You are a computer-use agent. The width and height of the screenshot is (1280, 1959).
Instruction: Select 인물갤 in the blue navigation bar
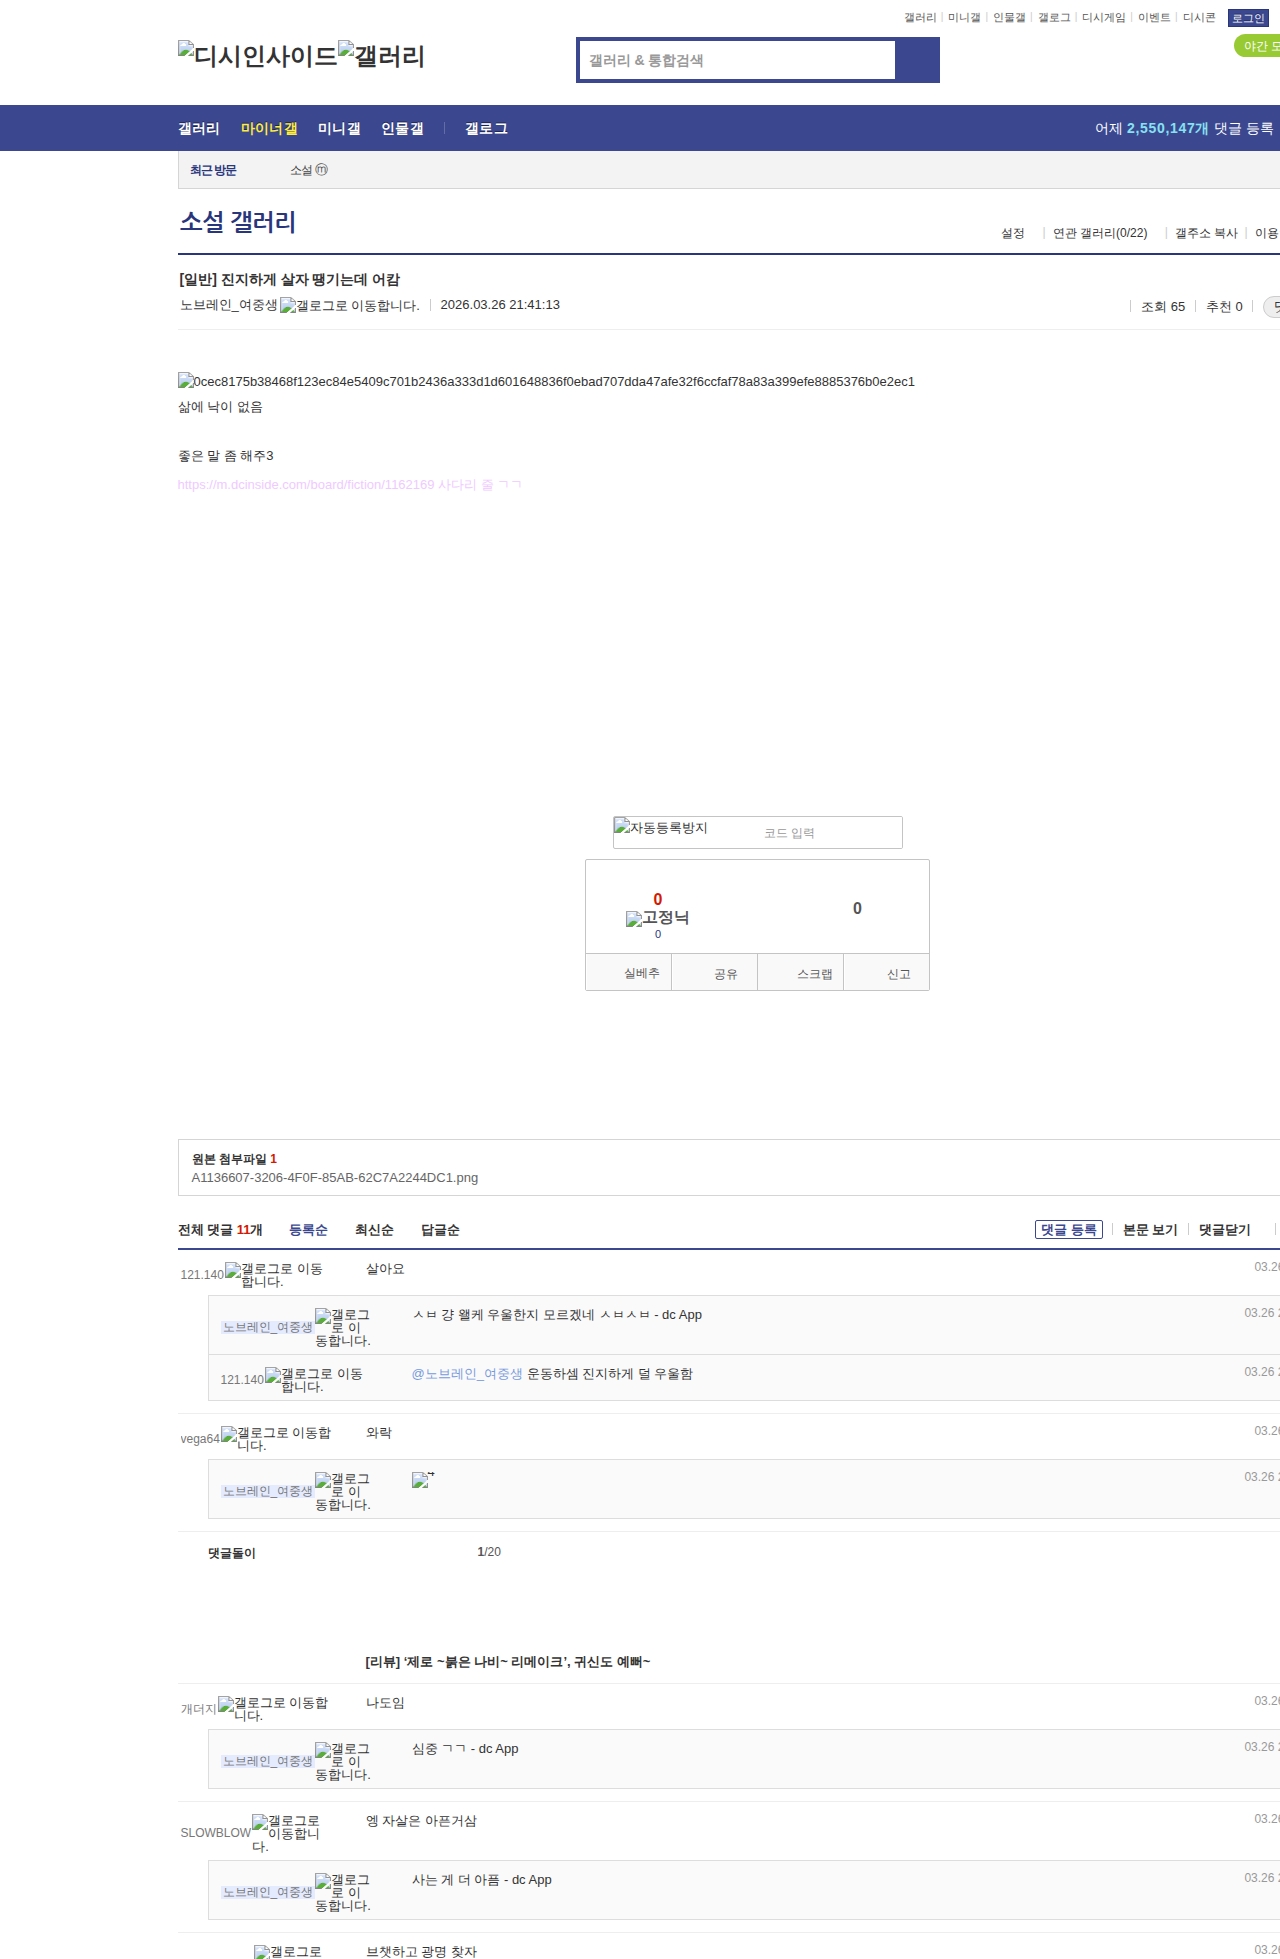click(x=402, y=128)
